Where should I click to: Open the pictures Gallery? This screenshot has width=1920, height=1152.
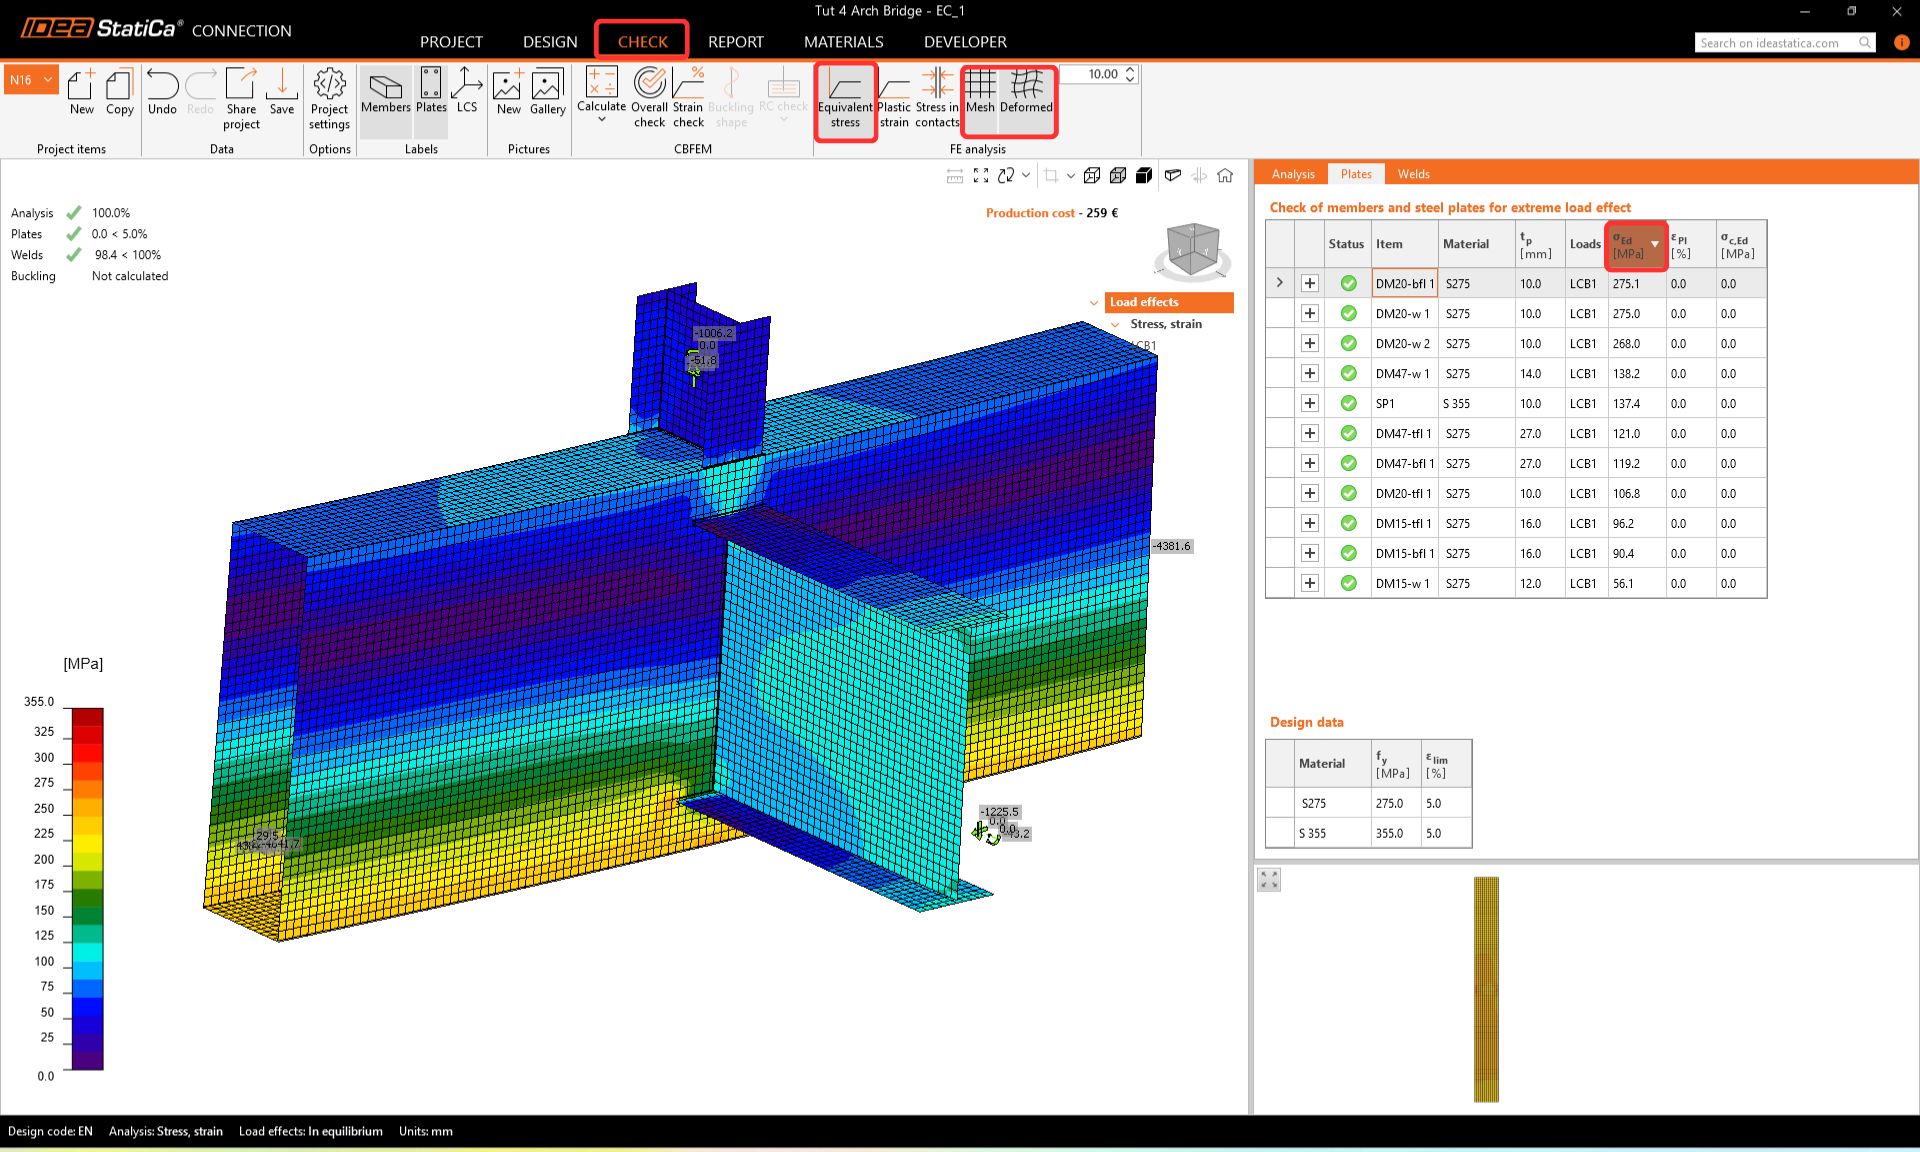[x=547, y=92]
